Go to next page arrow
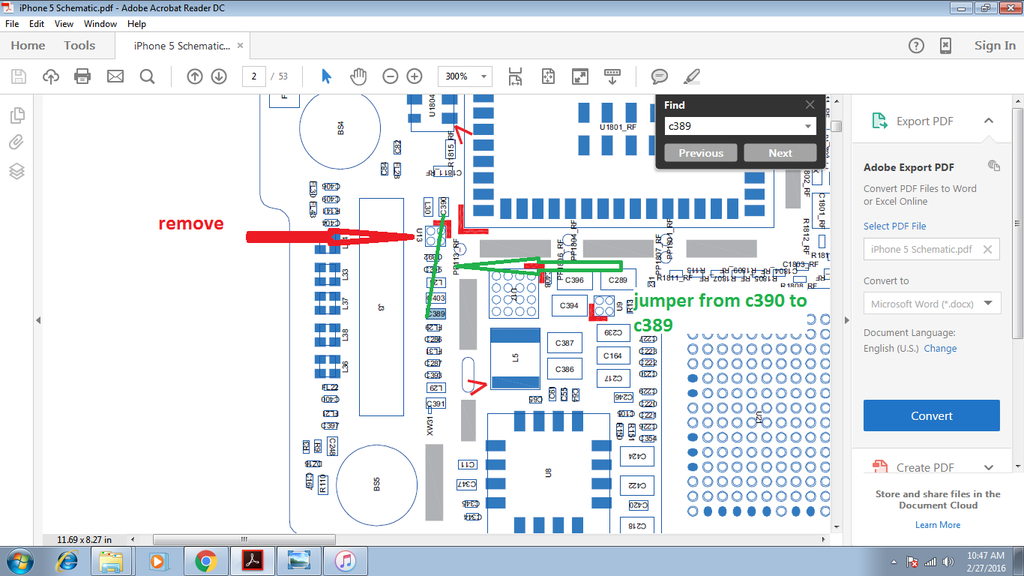Screen dimensions: 1024x576 (219, 76)
